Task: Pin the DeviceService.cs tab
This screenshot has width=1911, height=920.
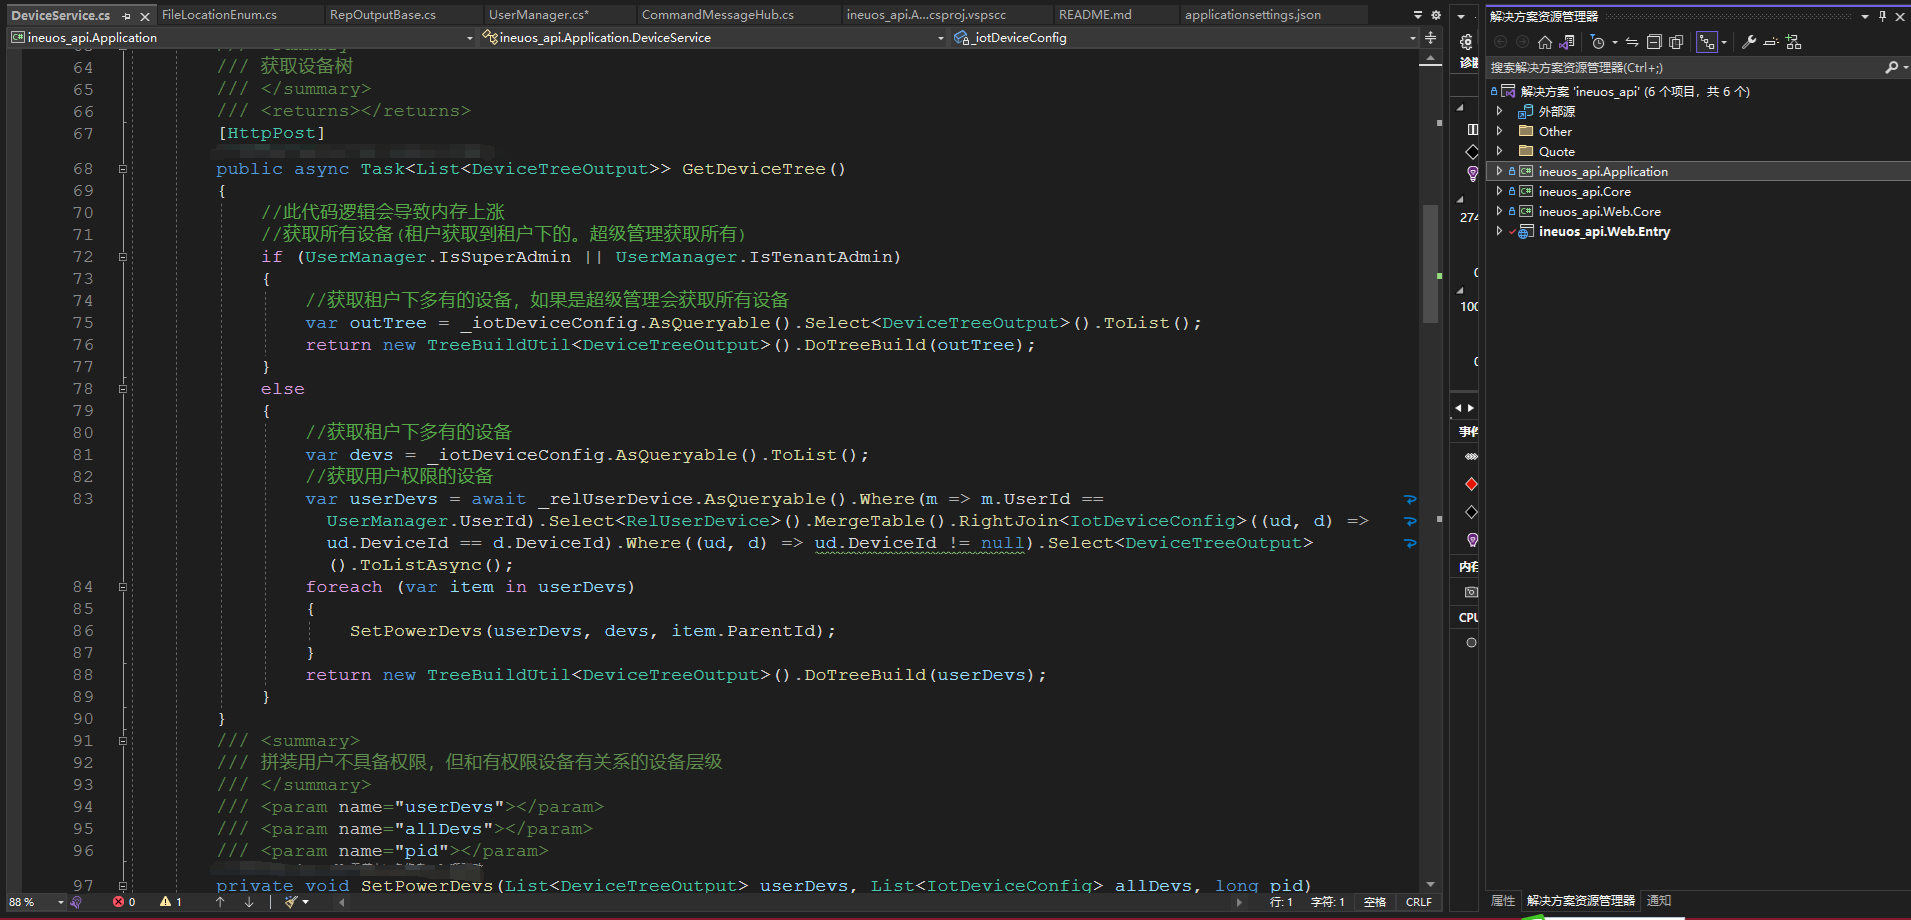Action: click(x=126, y=16)
